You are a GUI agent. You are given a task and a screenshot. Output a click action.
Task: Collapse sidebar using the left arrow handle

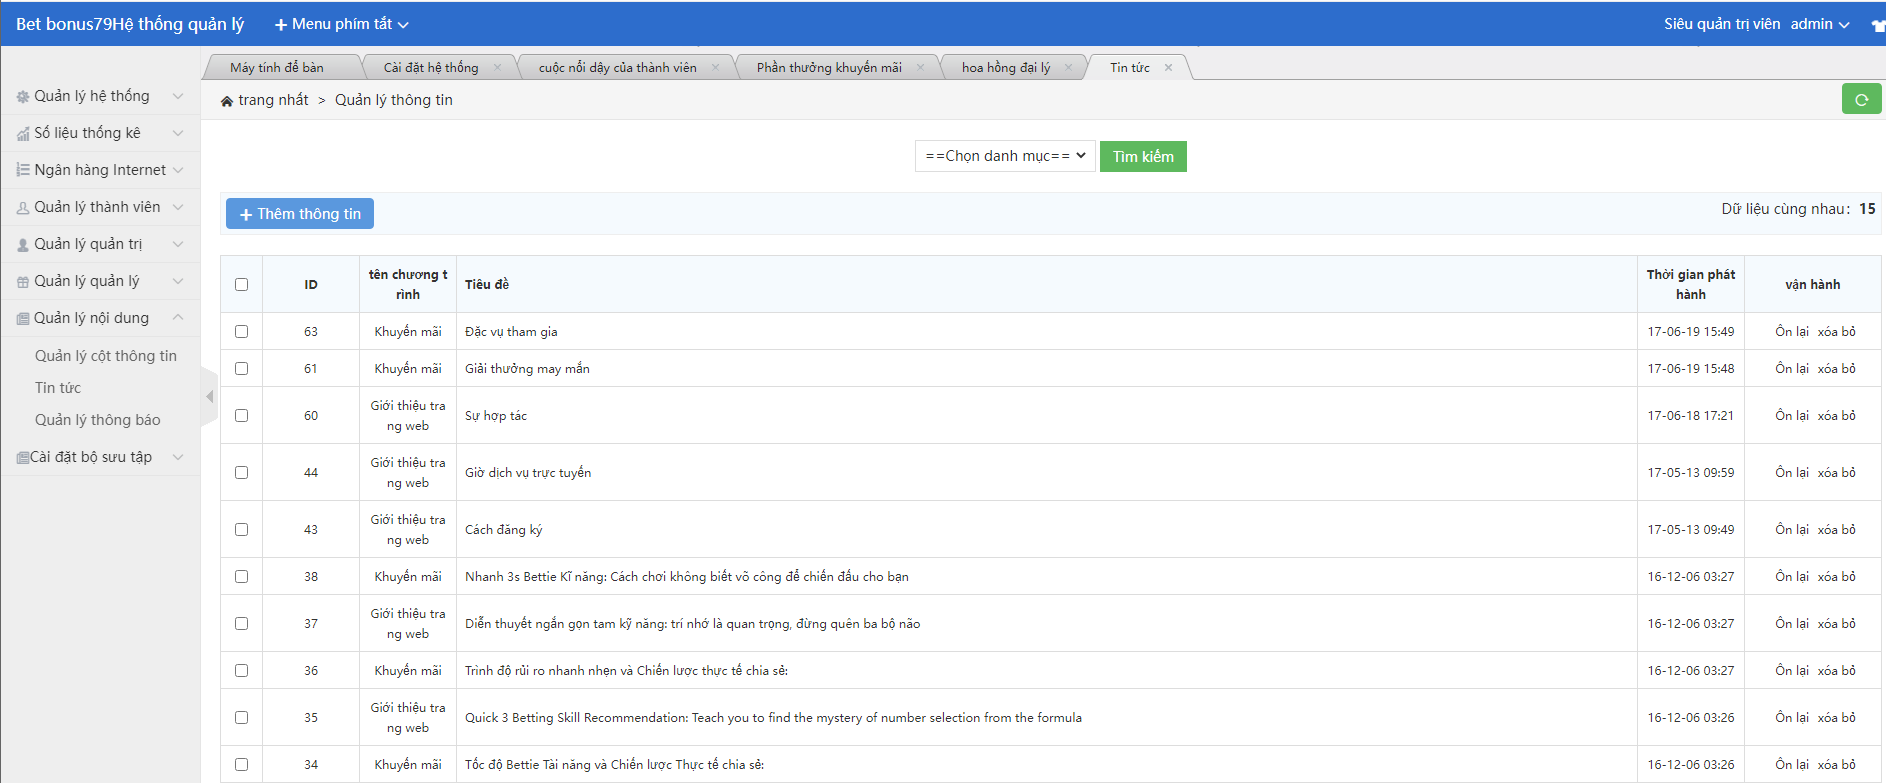pyautogui.click(x=209, y=397)
